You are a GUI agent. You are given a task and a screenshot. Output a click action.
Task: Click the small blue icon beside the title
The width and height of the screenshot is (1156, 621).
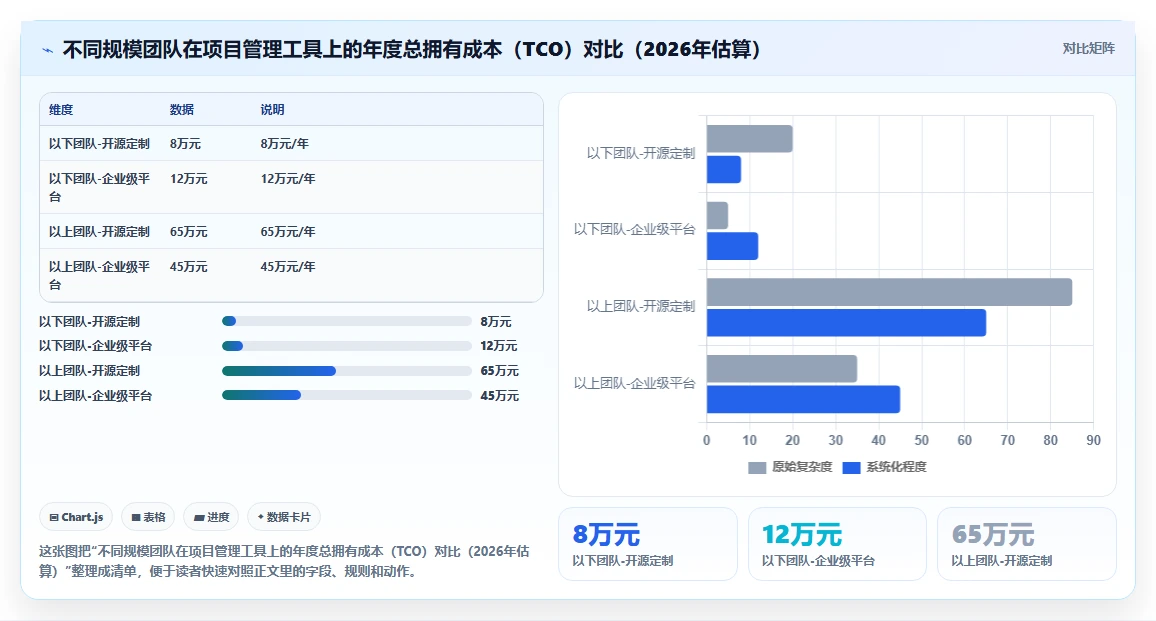[x=48, y=50]
